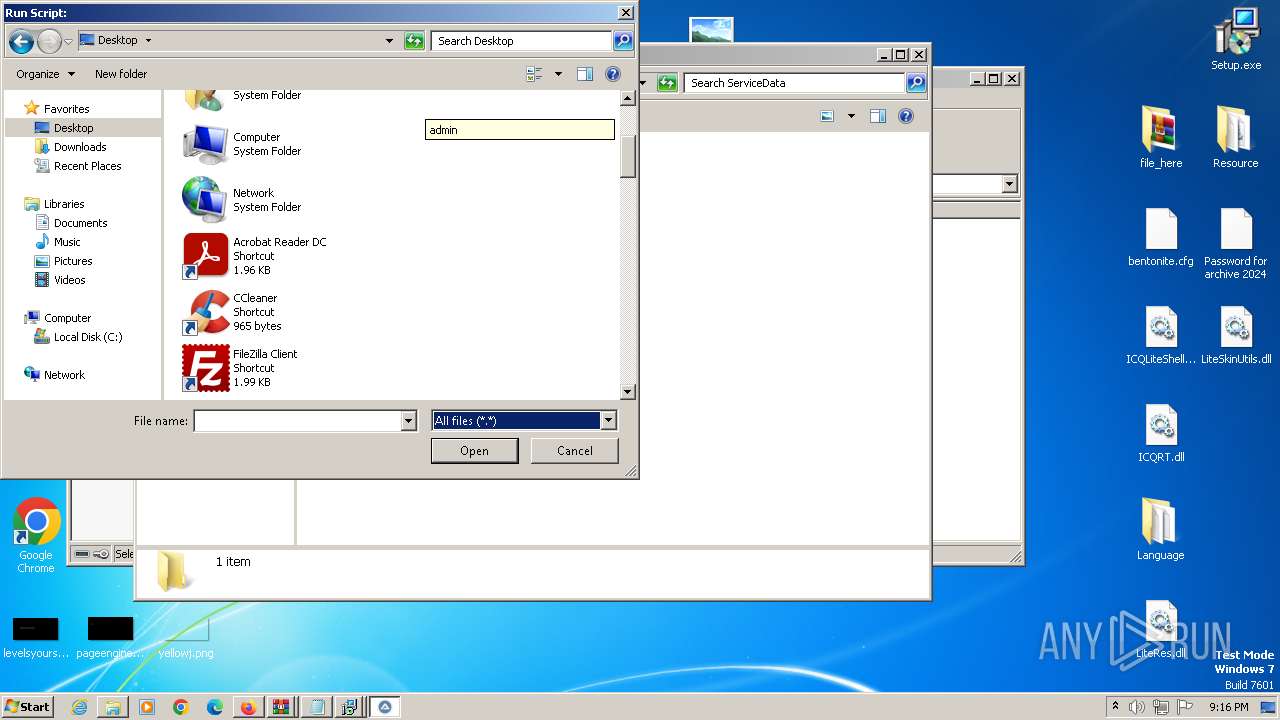Image resolution: width=1280 pixels, height=720 pixels.
Task: Open the Google Chrome desktop shortcut
Action: point(36,536)
